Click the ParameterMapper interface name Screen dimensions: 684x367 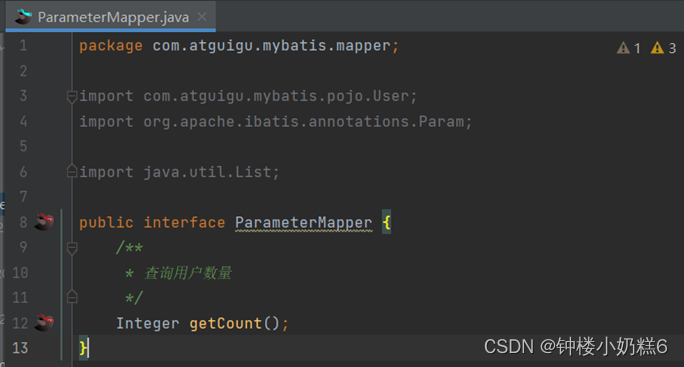(304, 223)
